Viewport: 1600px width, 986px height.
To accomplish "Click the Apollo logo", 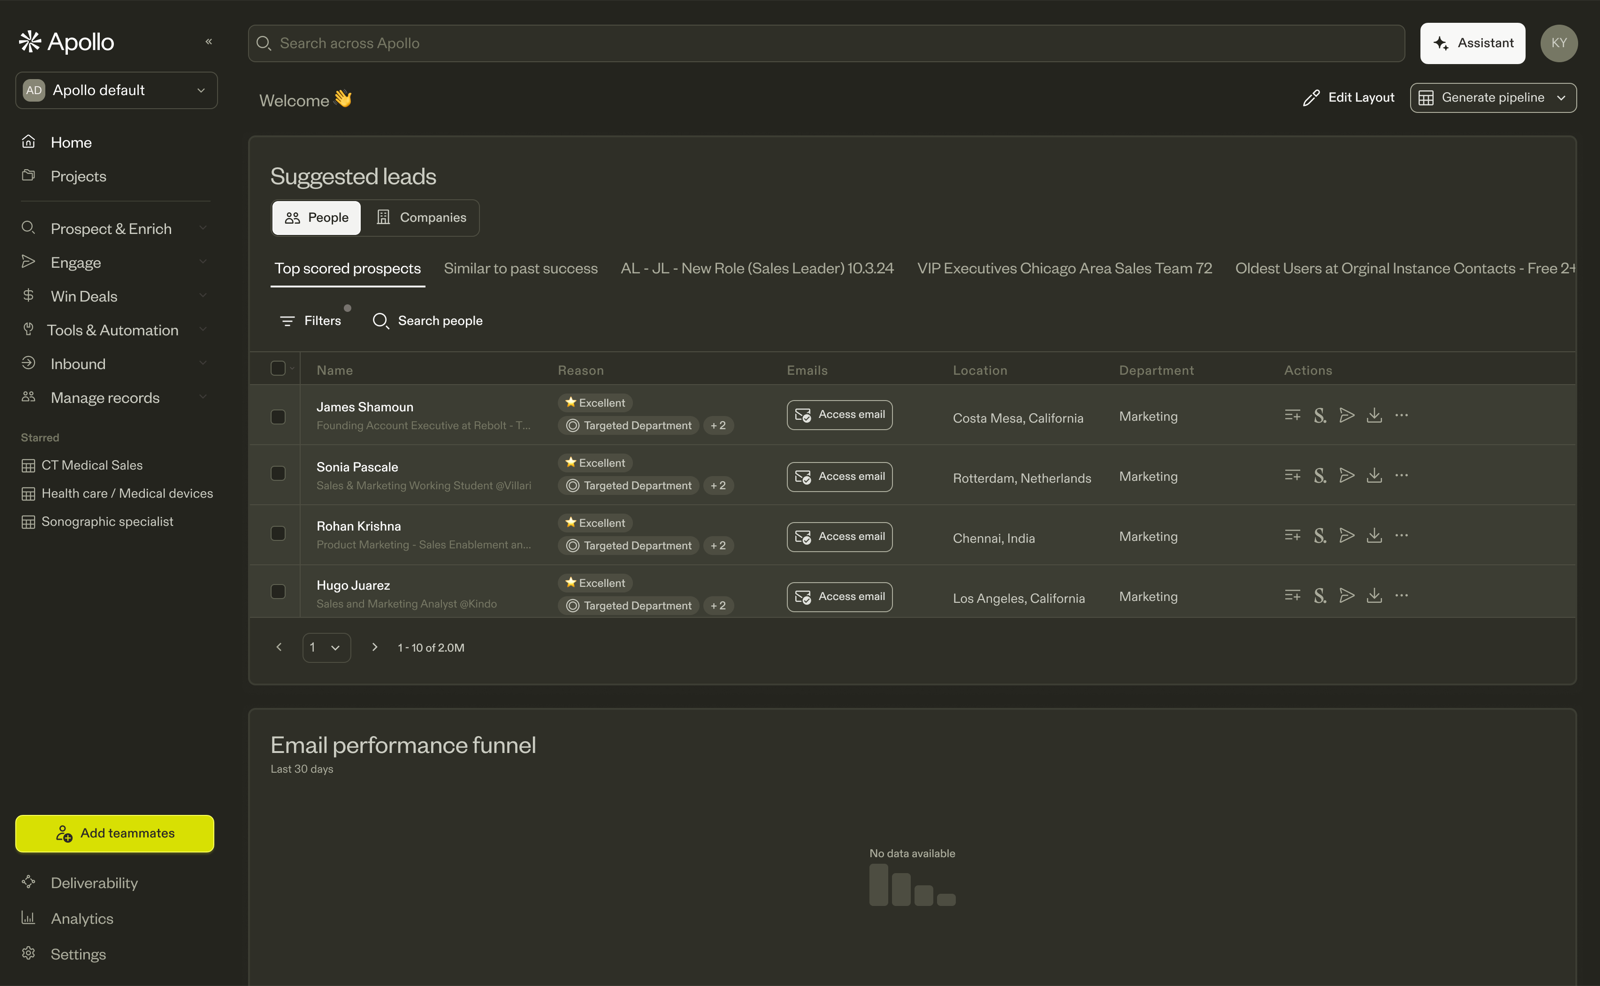I will [66, 42].
